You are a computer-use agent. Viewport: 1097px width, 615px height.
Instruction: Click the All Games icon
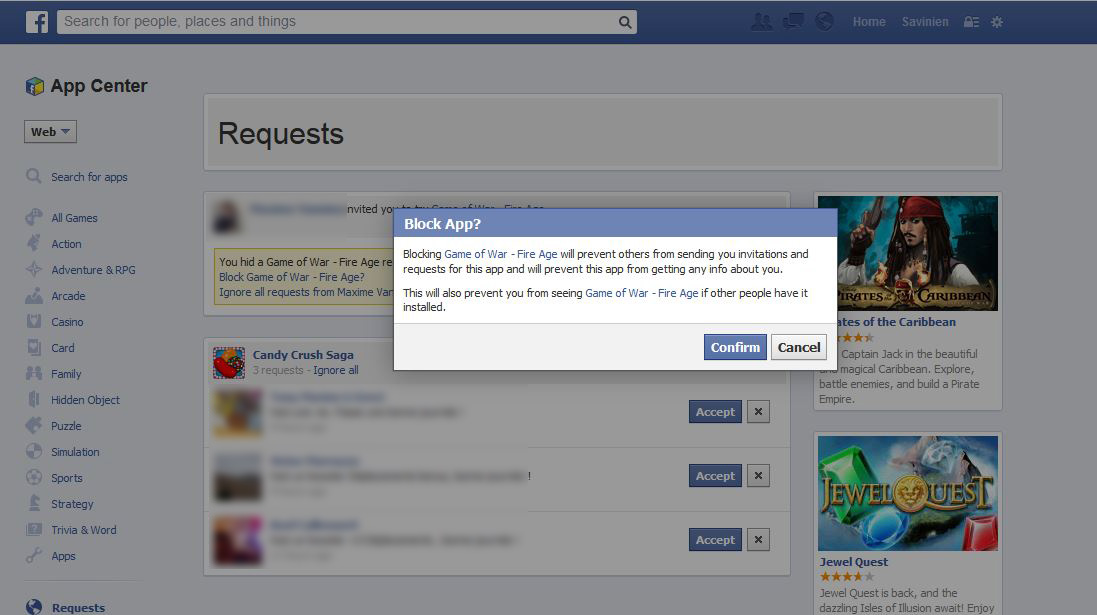(x=34, y=218)
